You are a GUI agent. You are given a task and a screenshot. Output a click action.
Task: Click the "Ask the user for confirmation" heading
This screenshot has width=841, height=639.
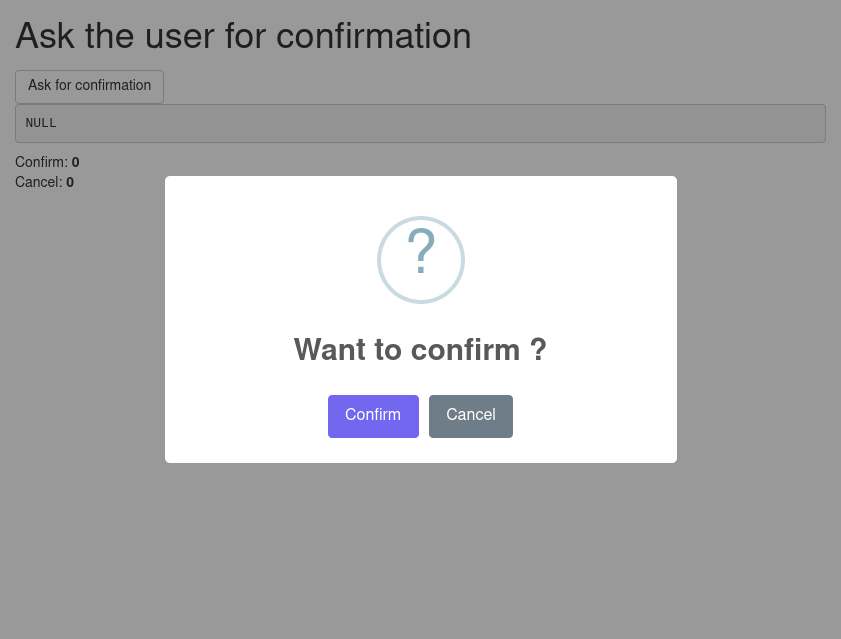pos(243,36)
